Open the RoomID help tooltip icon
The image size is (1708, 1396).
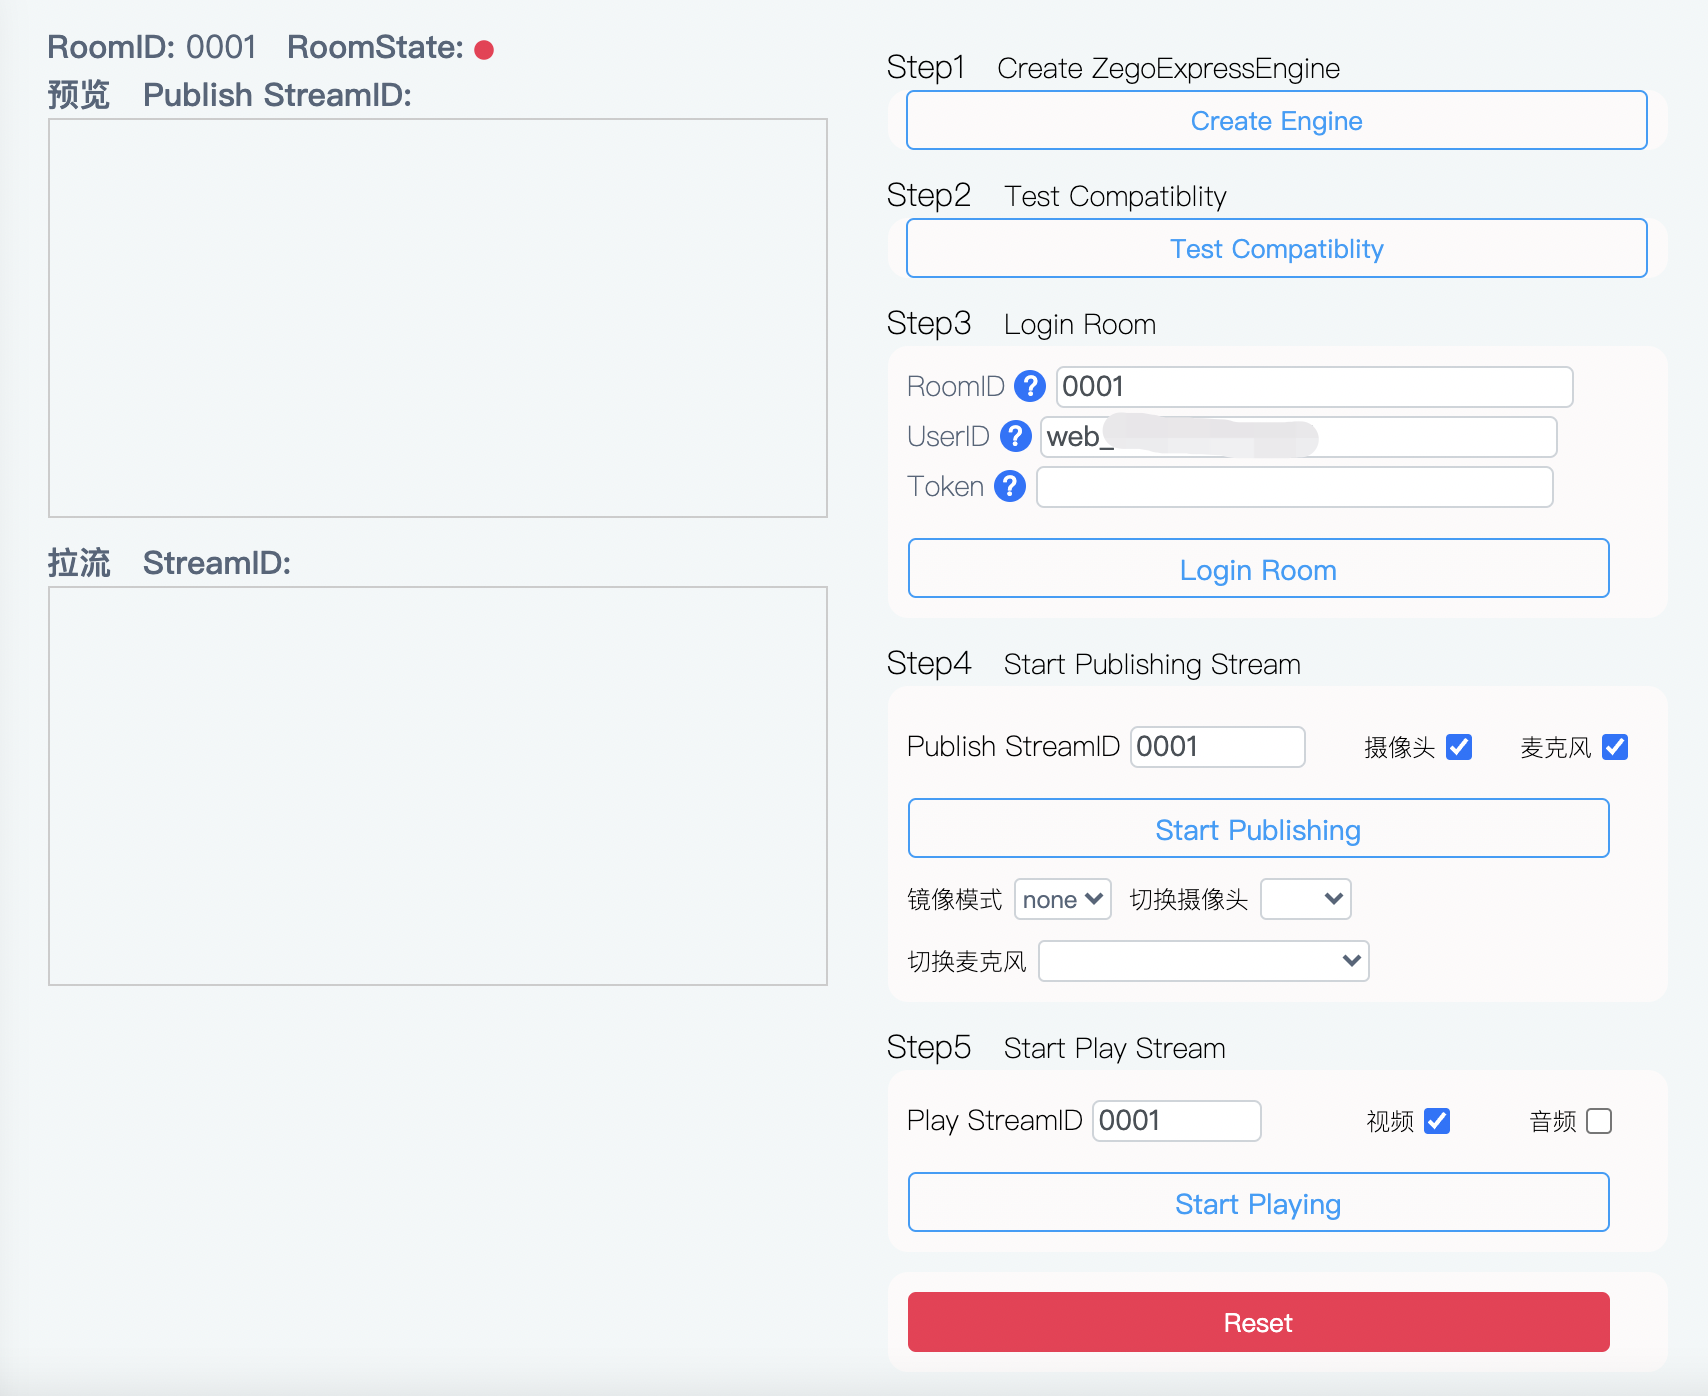click(x=1028, y=386)
